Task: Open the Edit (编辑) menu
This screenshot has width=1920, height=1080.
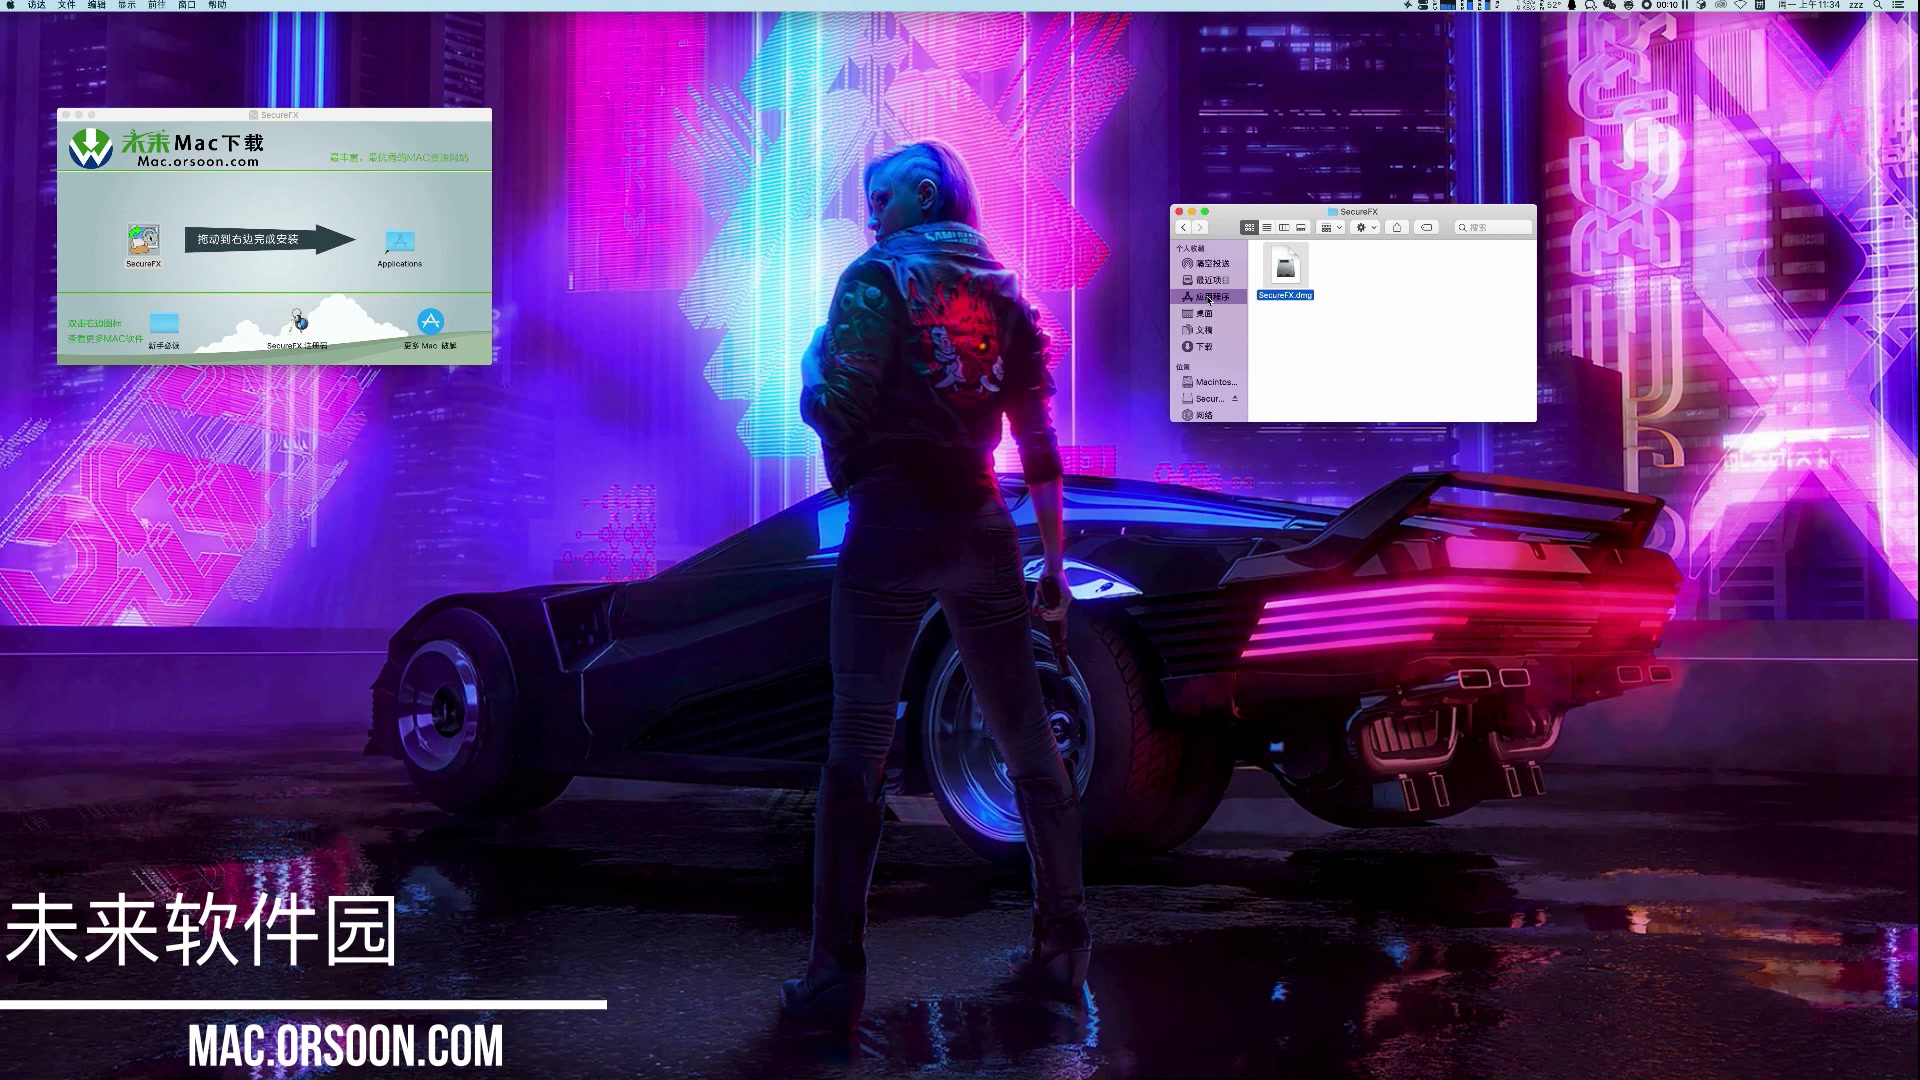Action: tap(97, 5)
